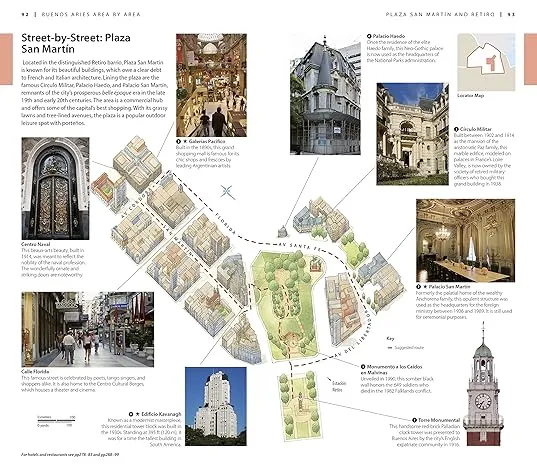Select the Edificio Kavanagh tower photo

215,406
